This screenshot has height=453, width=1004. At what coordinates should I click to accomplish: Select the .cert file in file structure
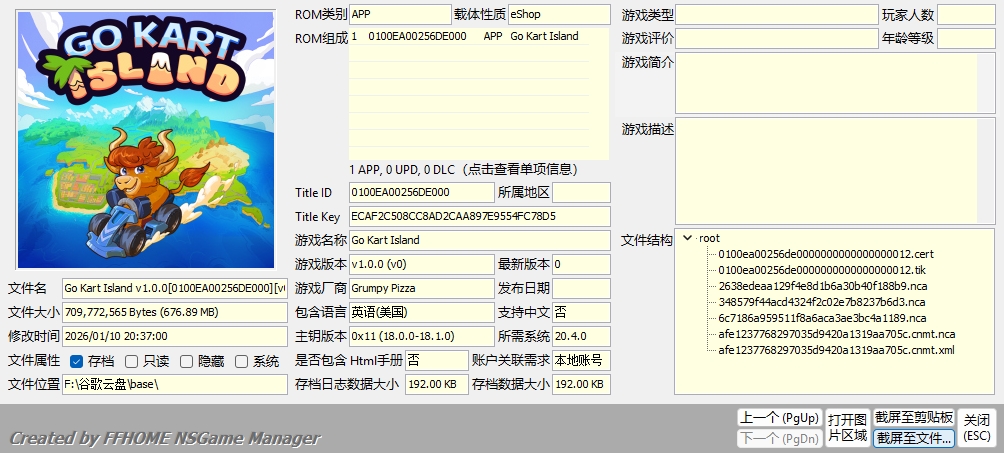click(825, 254)
